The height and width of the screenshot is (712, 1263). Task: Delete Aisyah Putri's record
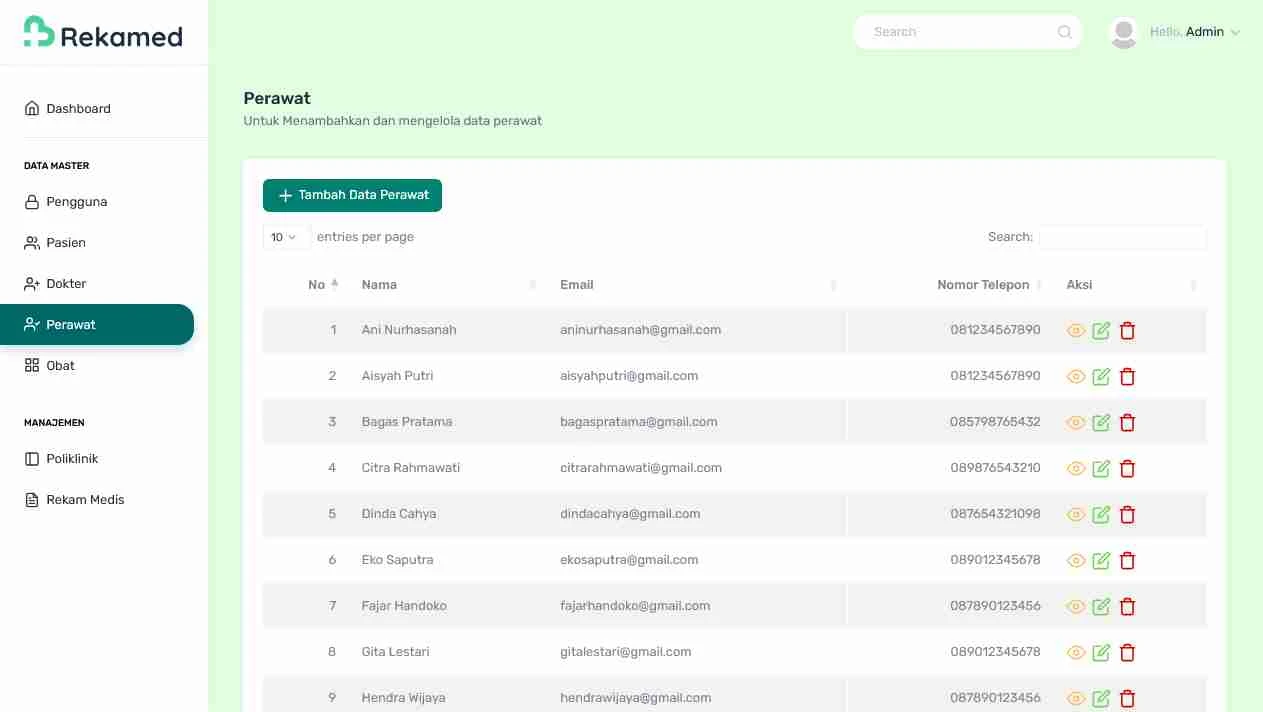[x=1128, y=377]
